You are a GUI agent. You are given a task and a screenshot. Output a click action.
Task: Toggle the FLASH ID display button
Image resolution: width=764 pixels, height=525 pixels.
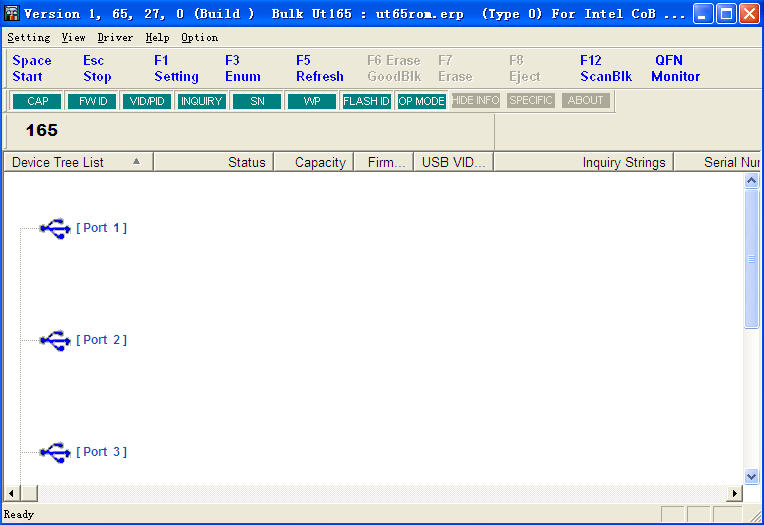point(366,101)
